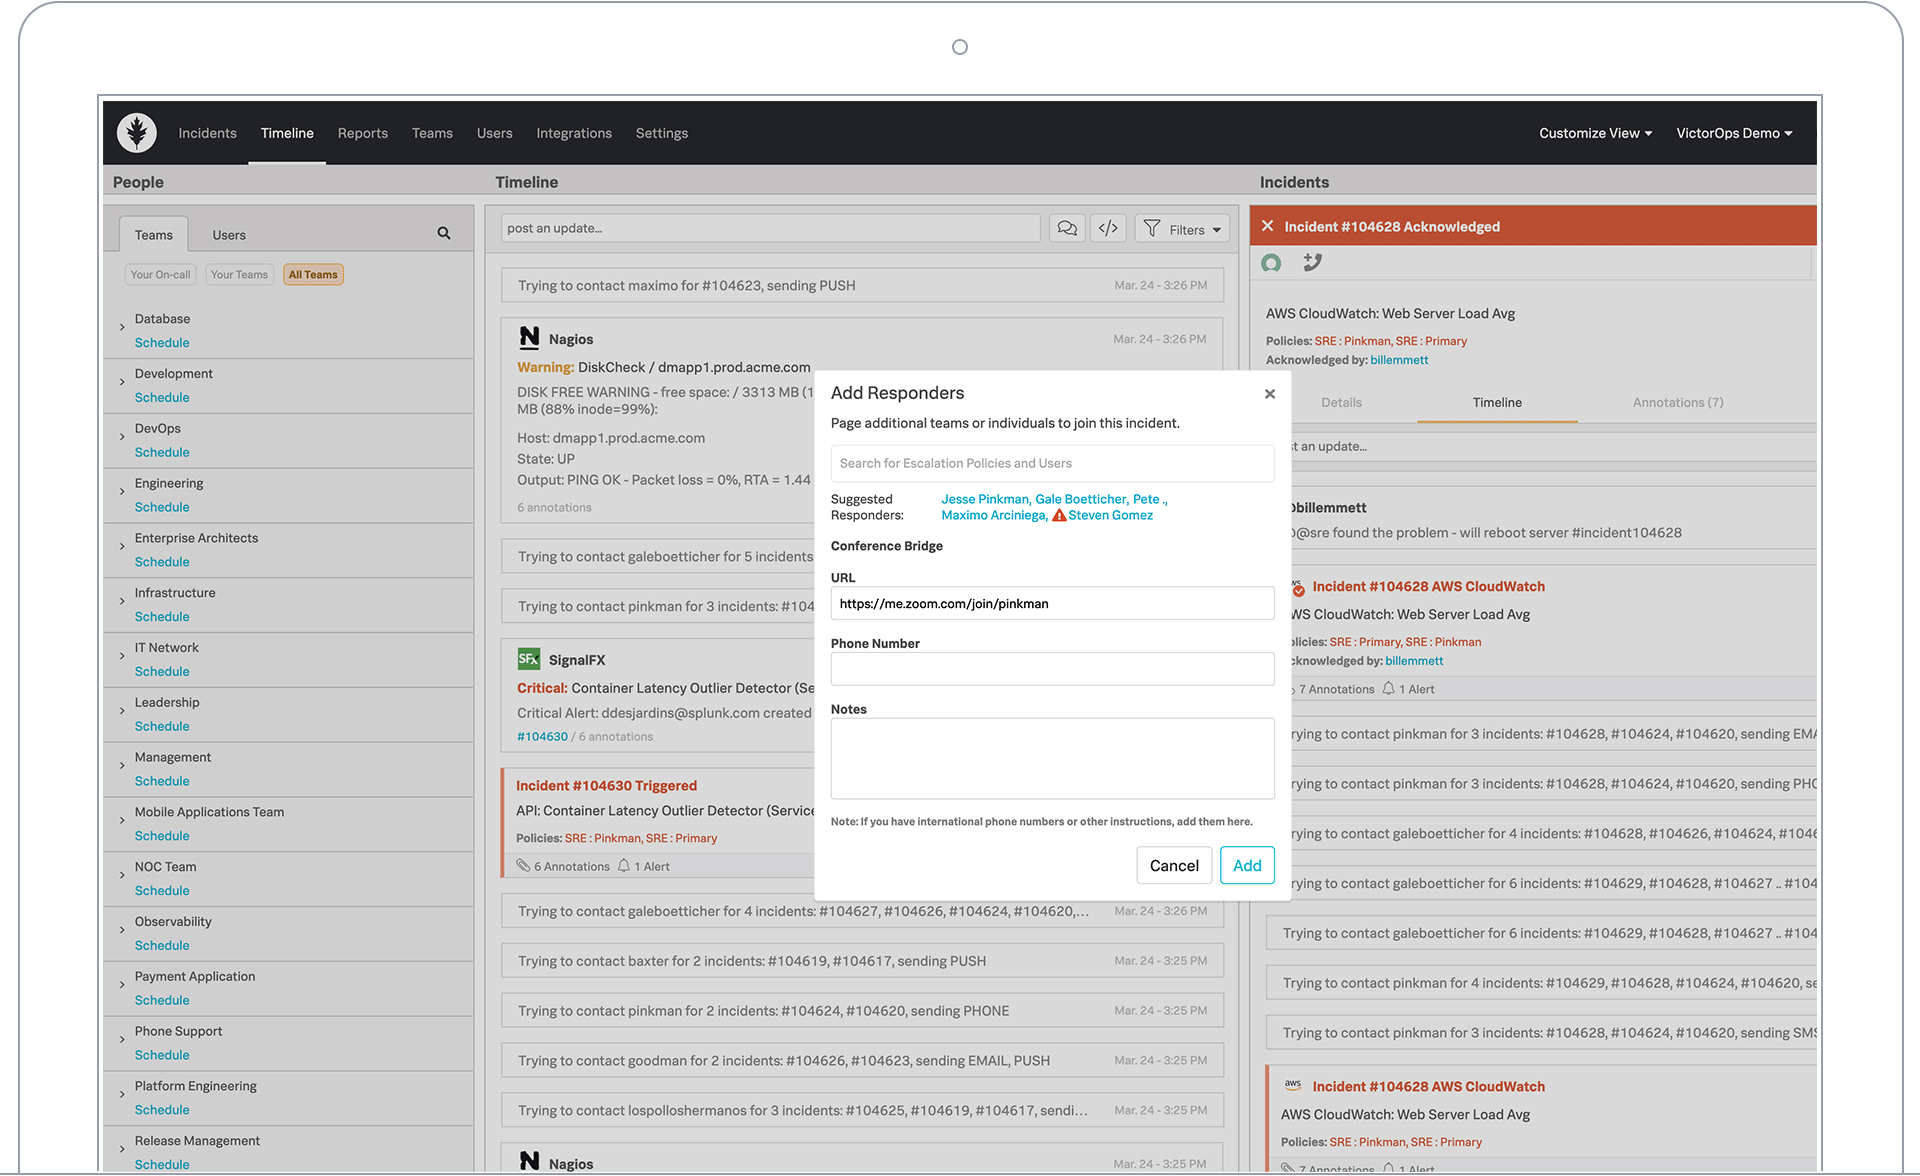Click the add responders phone icon
The width and height of the screenshot is (1920, 1176).
[x=1312, y=262]
